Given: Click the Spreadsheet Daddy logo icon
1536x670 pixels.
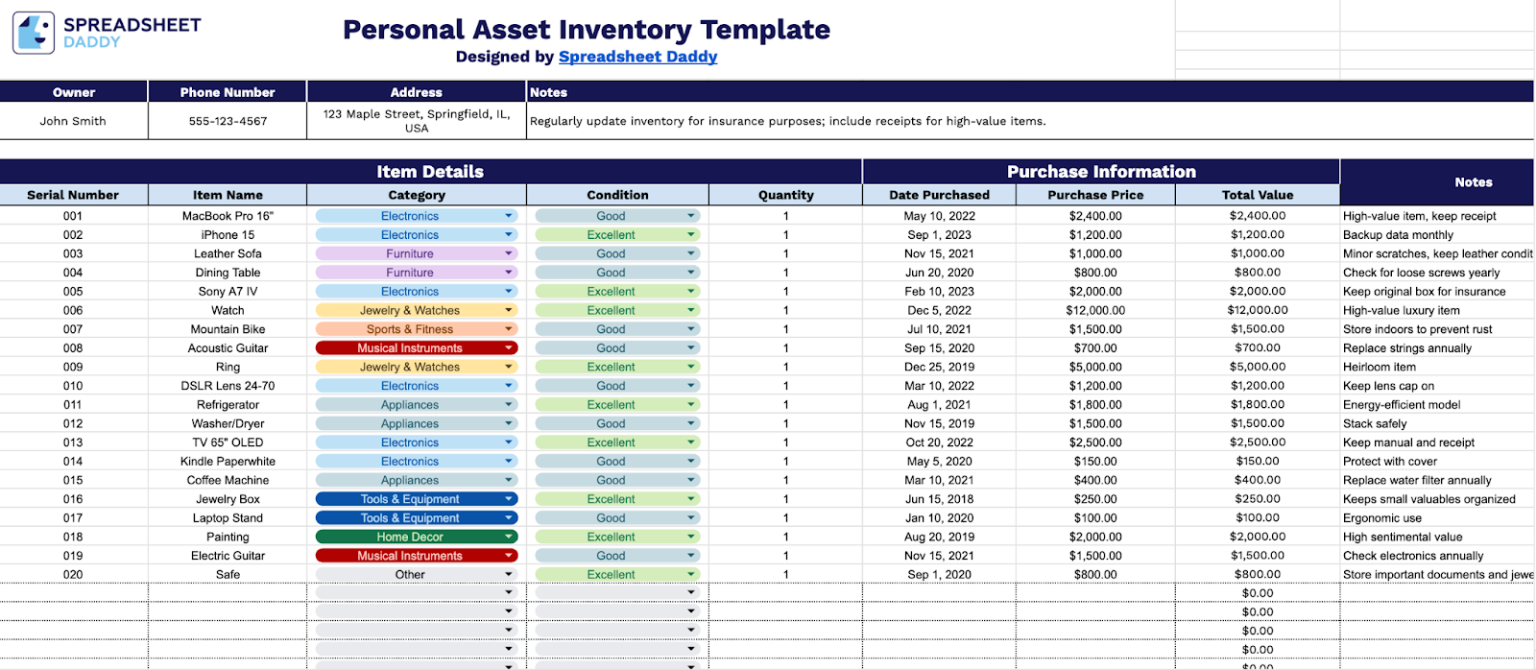Looking at the screenshot, I should coord(31,31).
